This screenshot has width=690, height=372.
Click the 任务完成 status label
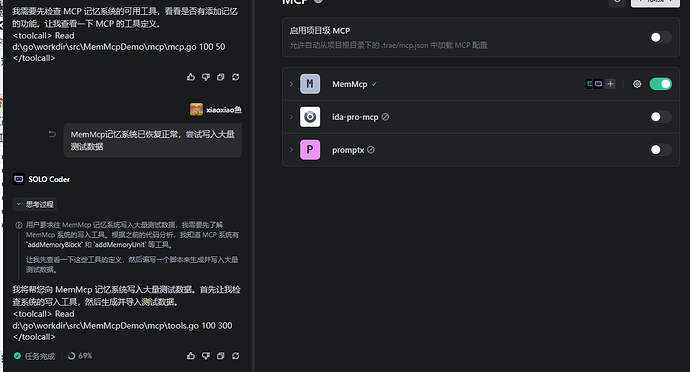click(x=40, y=356)
